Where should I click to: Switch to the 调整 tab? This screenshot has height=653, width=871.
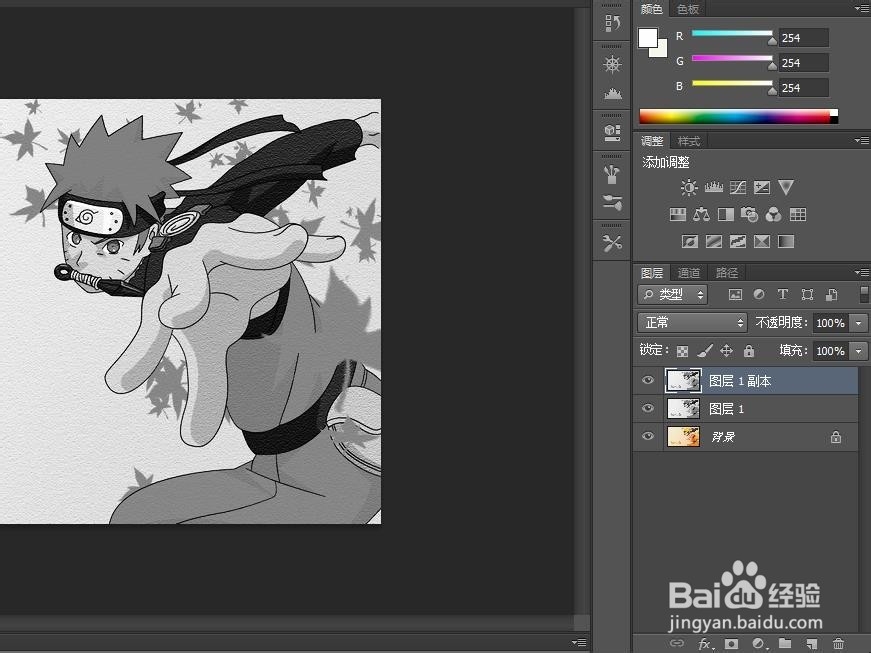[652, 141]
